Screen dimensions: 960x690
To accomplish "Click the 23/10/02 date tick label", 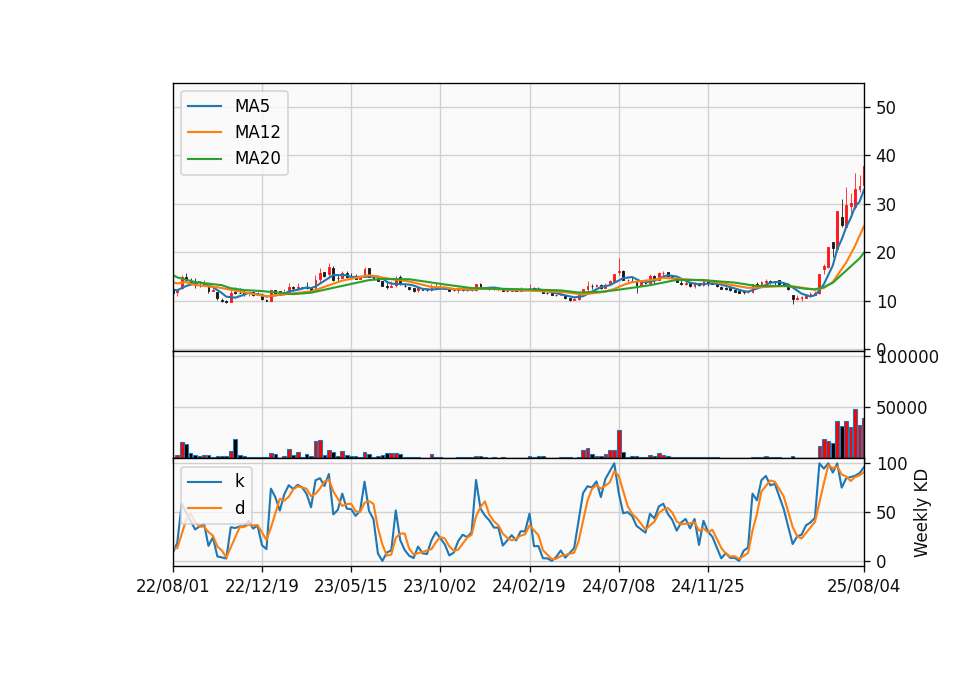I will point(440,586).
